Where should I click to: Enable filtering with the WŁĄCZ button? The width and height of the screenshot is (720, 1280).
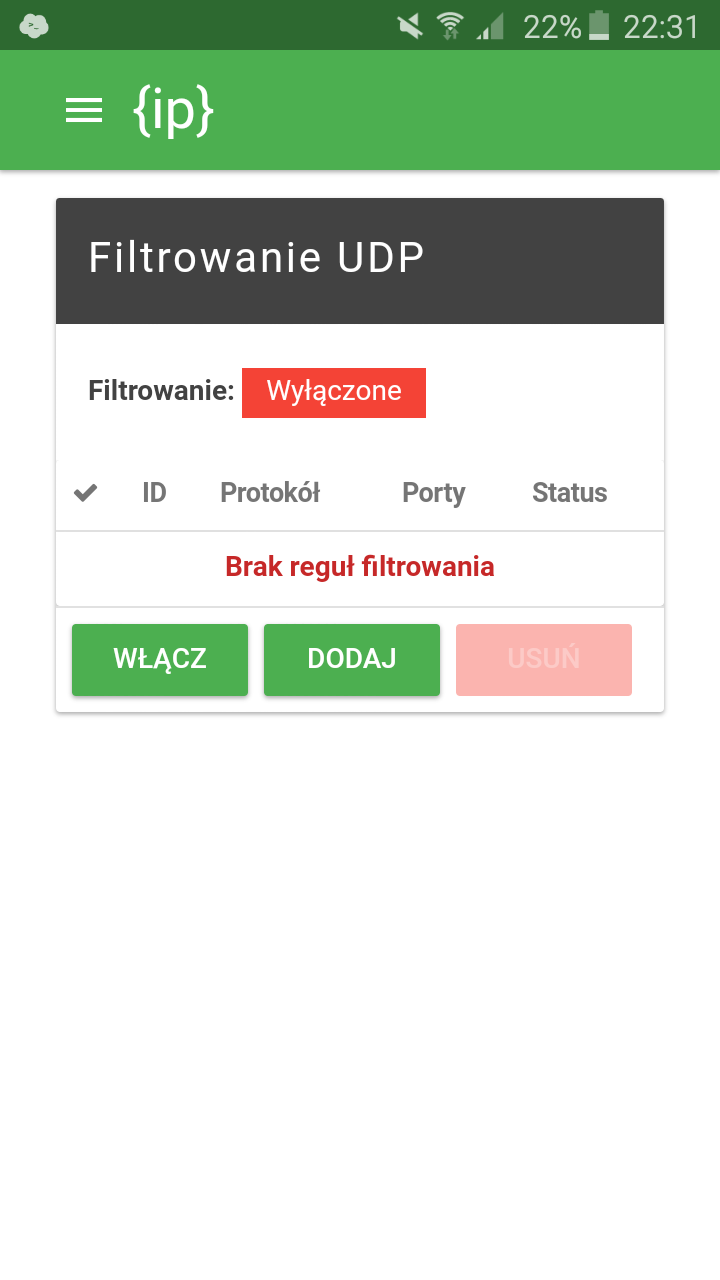(160, 659)
